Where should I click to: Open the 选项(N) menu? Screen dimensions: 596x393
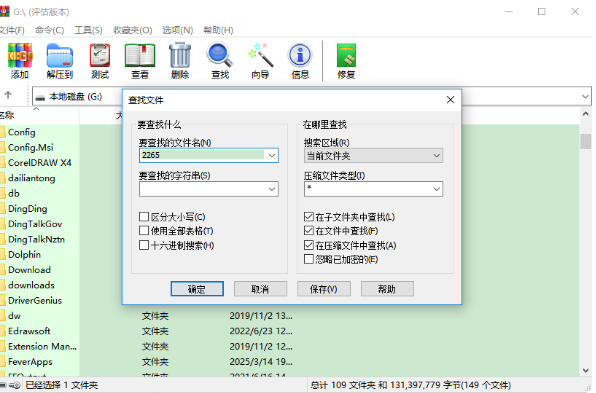pyautogui.click(x=178, y=30)
